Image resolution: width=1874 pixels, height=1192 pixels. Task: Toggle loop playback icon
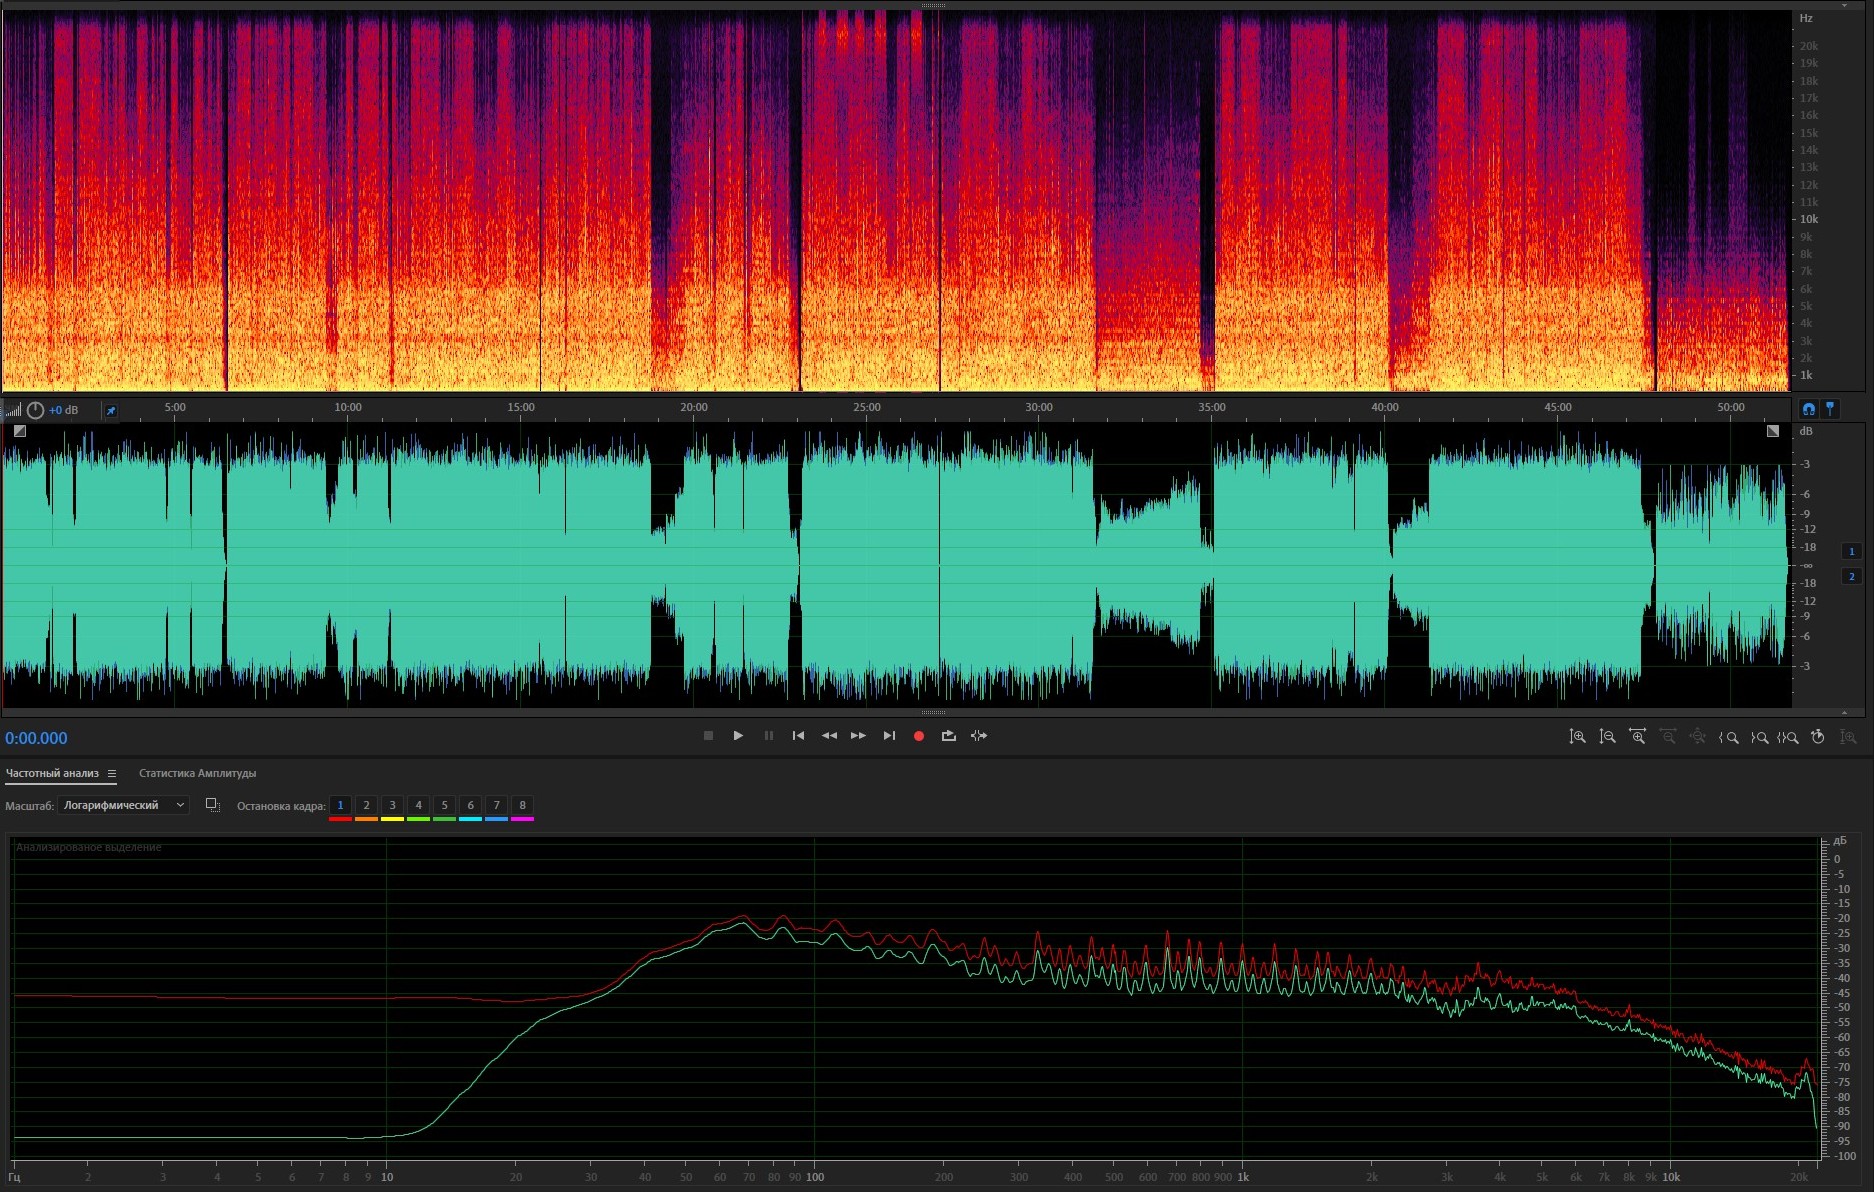tap(948, 736)
